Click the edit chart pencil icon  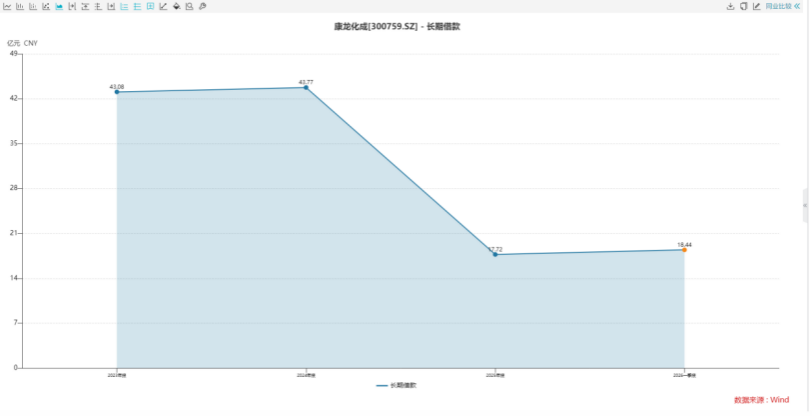(757, 6)
